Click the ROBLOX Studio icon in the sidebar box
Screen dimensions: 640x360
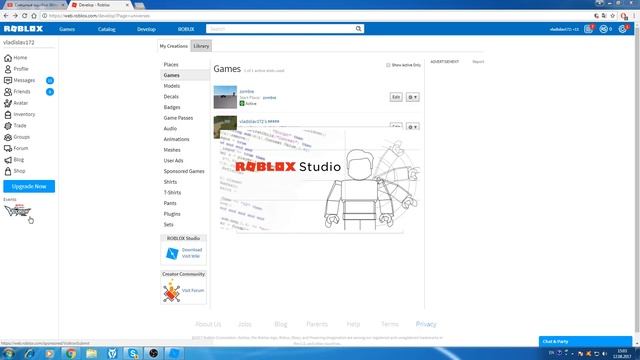tap(172, 253)
